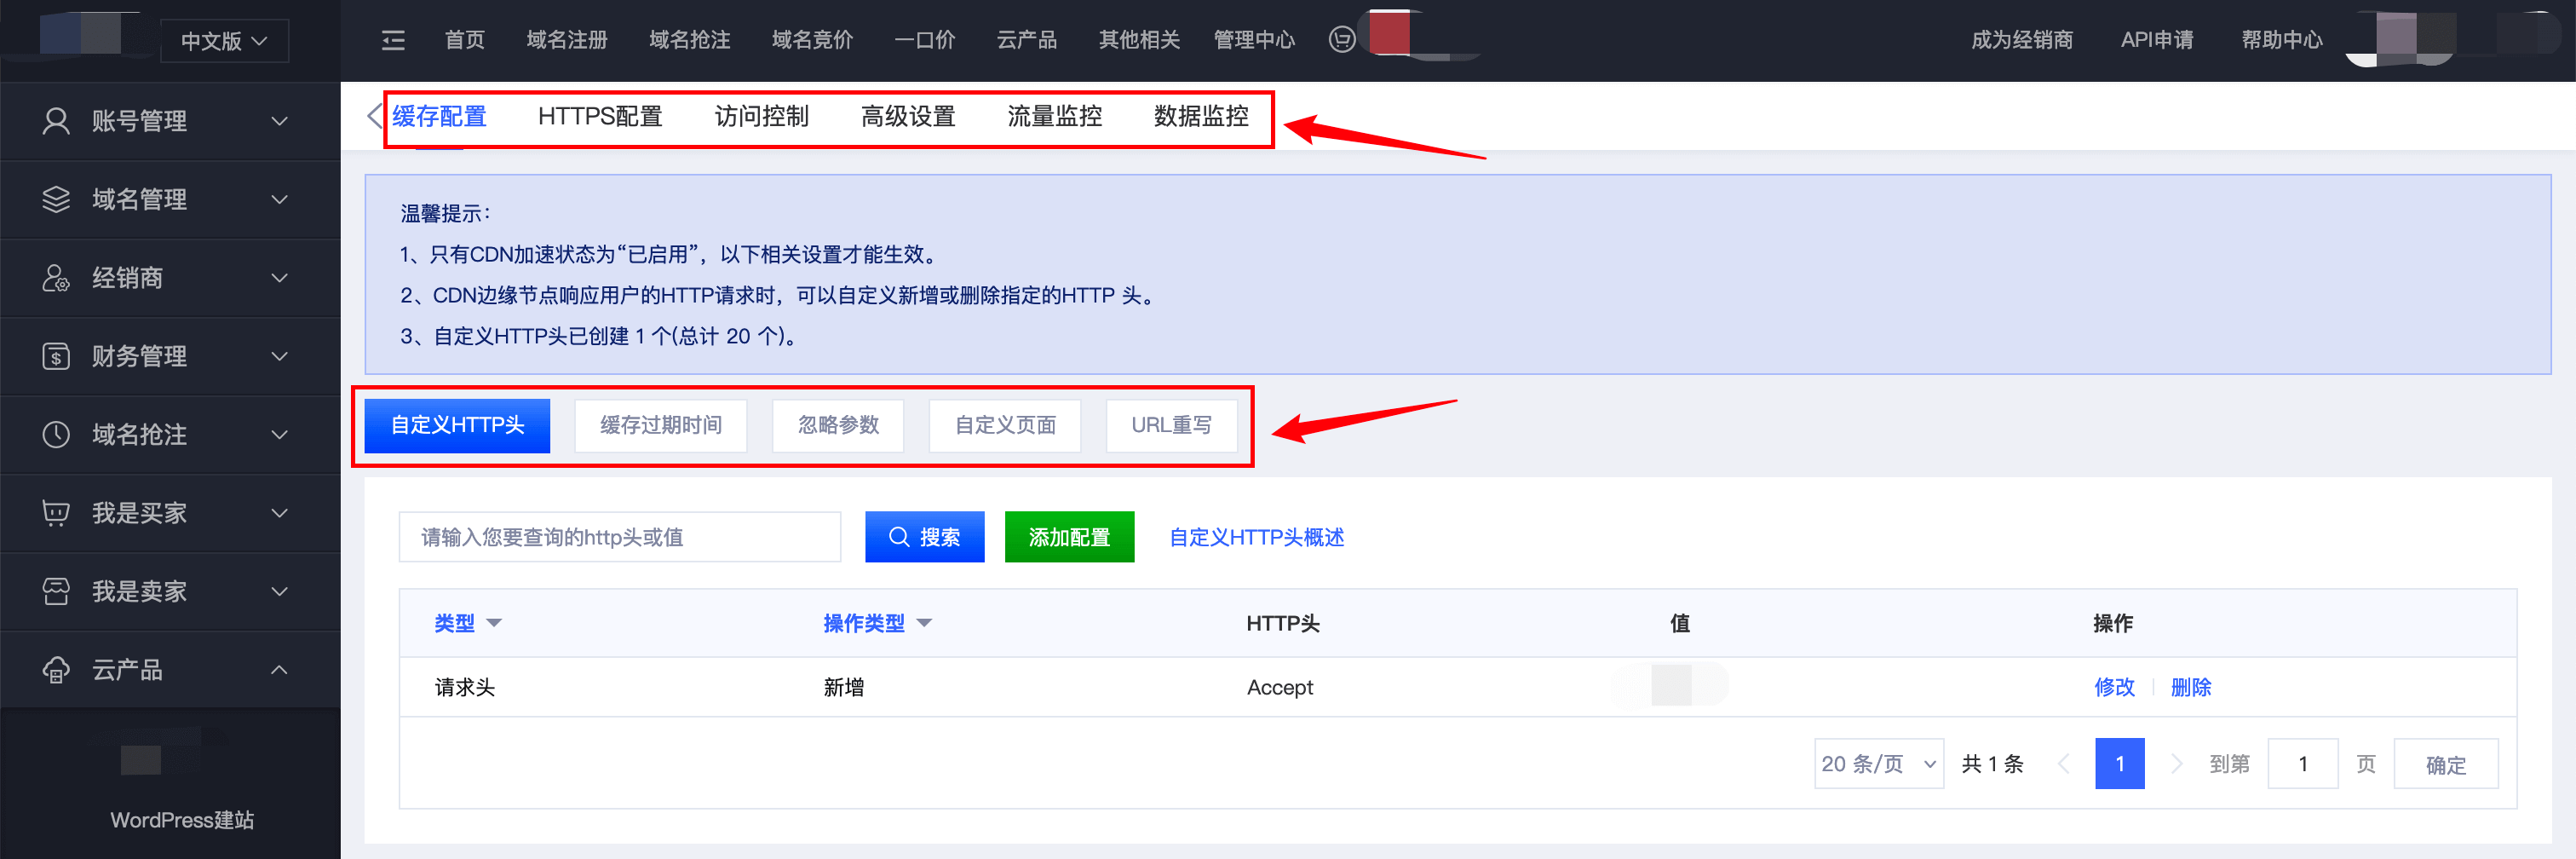Open the 自定义HTTP头概述 link

click(1256, 538)
